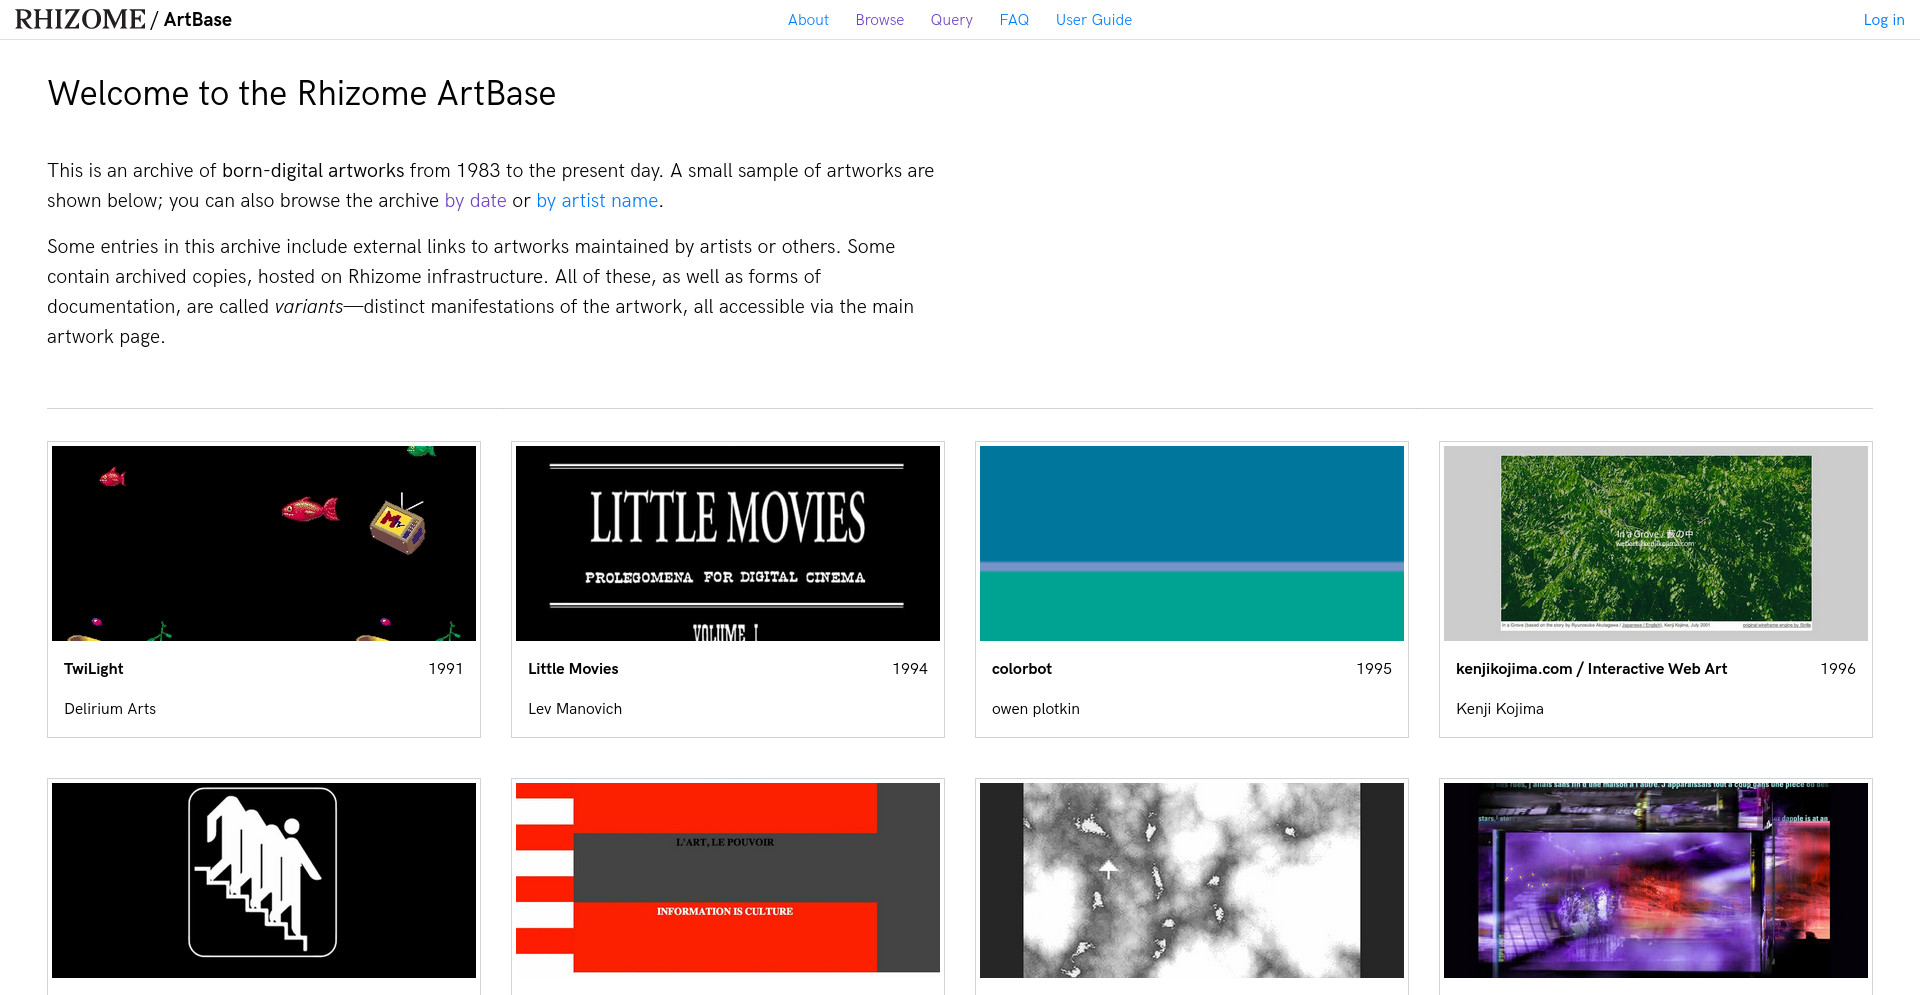Browse the archive by artist name
This screenshot has height=995, width=1920.
coord(597,201)
